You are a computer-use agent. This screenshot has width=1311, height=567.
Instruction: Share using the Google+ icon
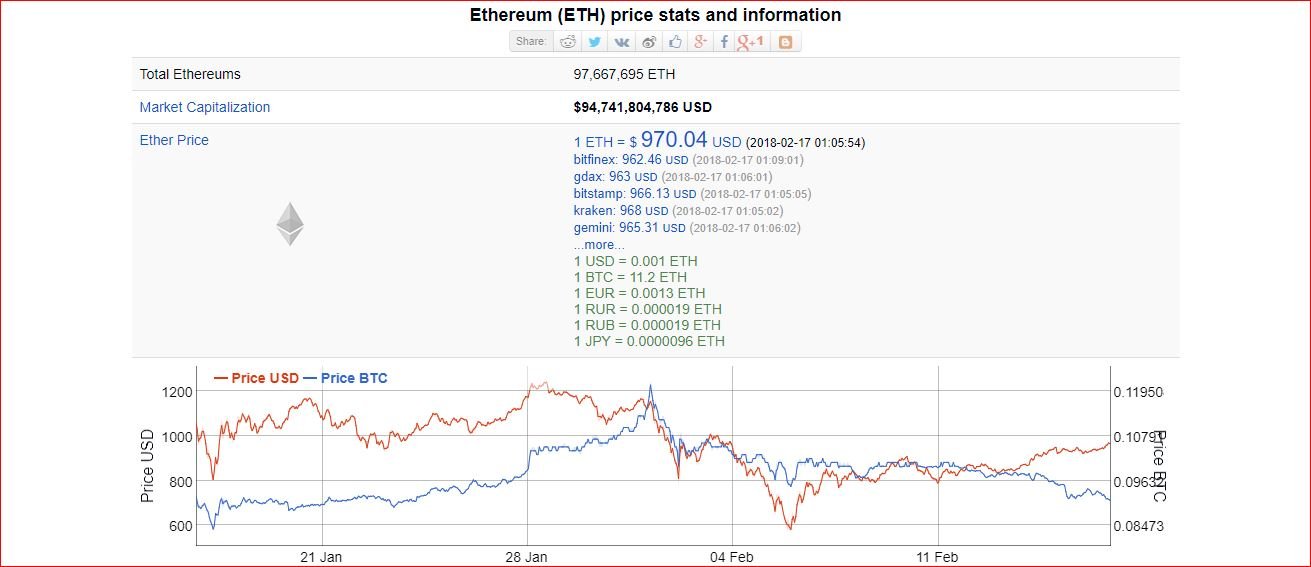click(700, 42)
